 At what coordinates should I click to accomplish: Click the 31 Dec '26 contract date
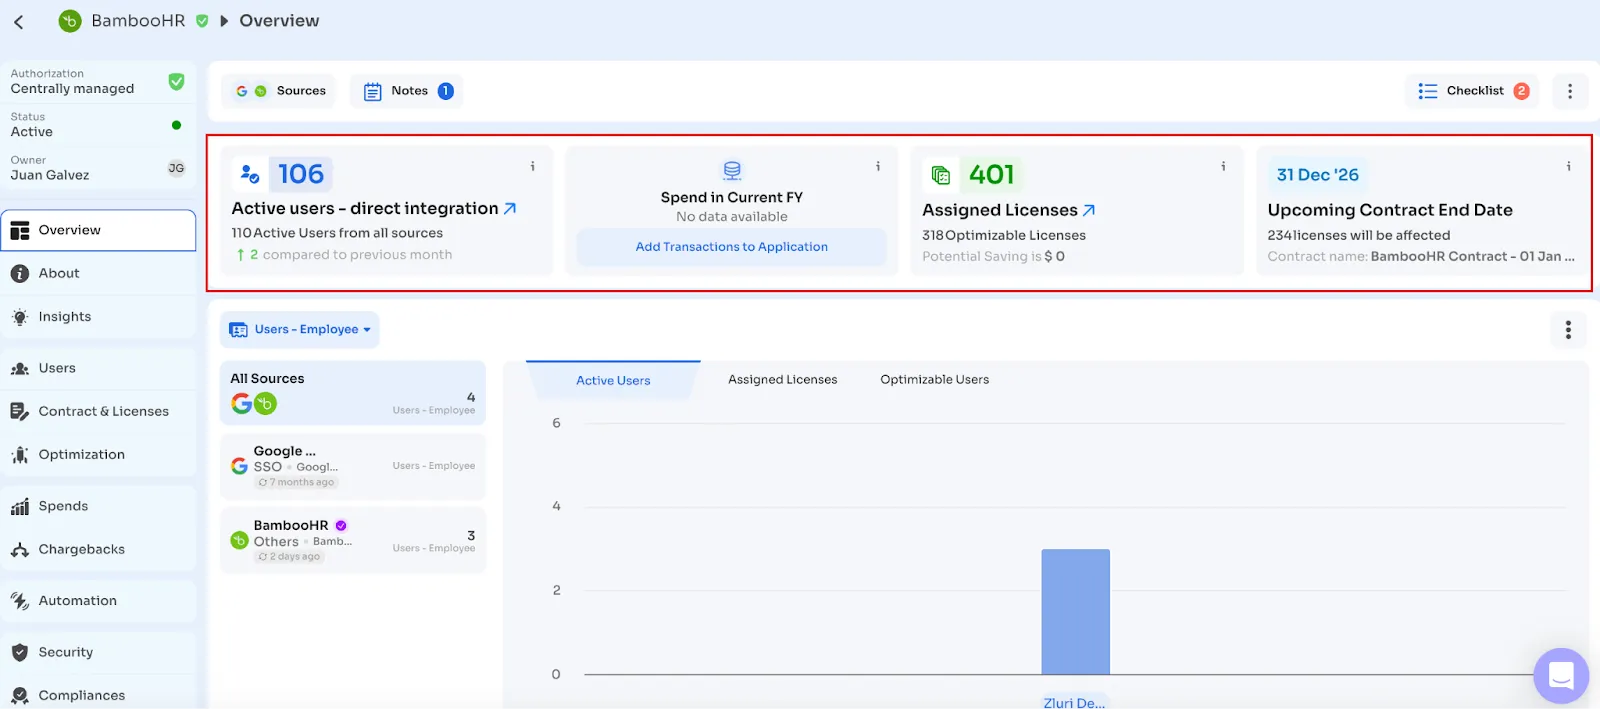[x=1318, y=175]
